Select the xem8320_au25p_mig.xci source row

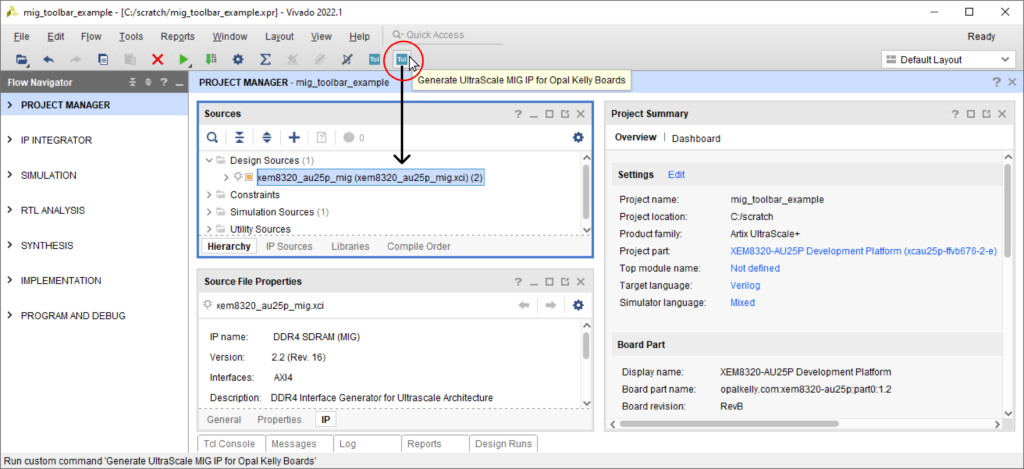pyautogui.click(x=370, y=177)
